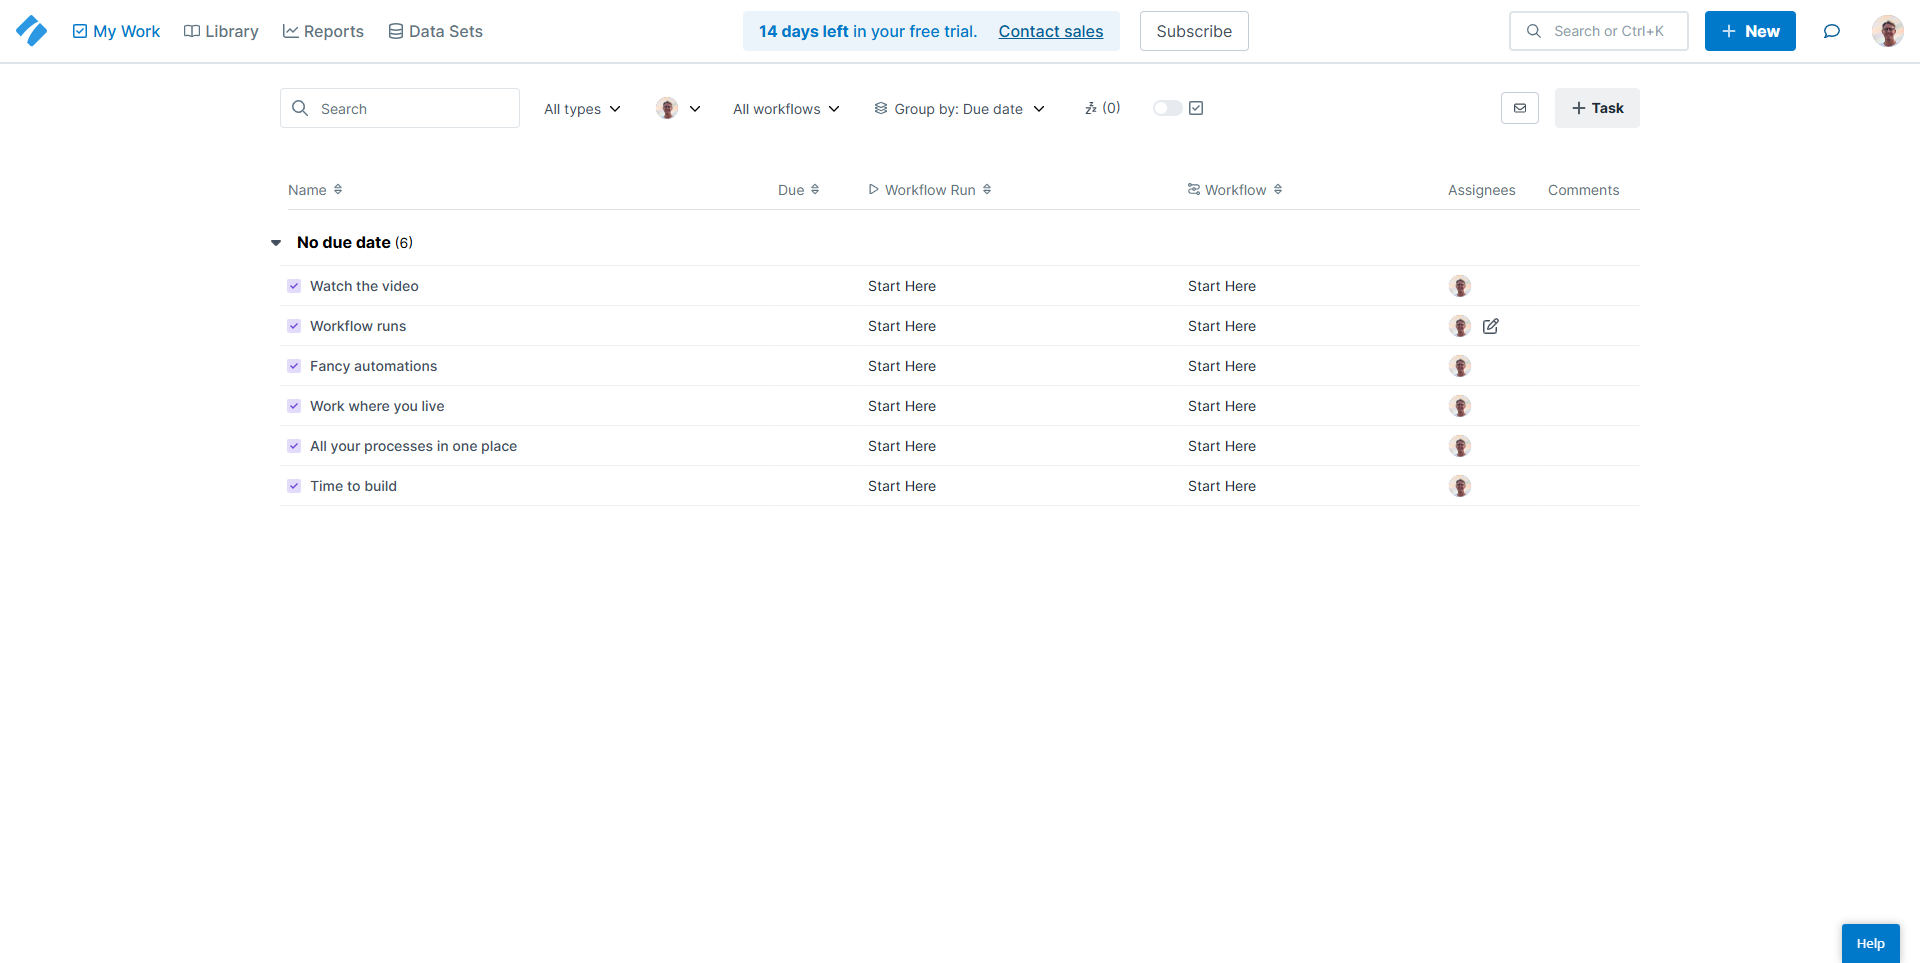Sort by Name column arrows

pyautogui.click(x=338, y=190)
